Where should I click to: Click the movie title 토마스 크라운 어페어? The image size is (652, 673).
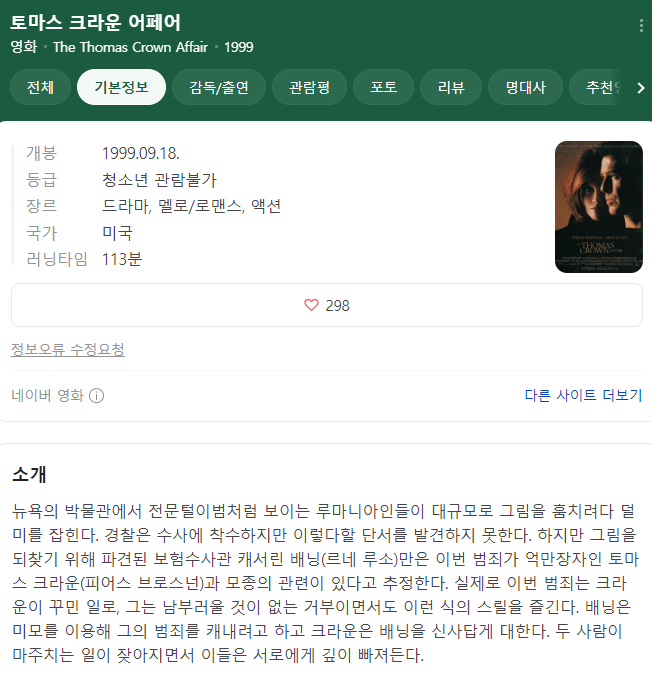tap(95, 22)
